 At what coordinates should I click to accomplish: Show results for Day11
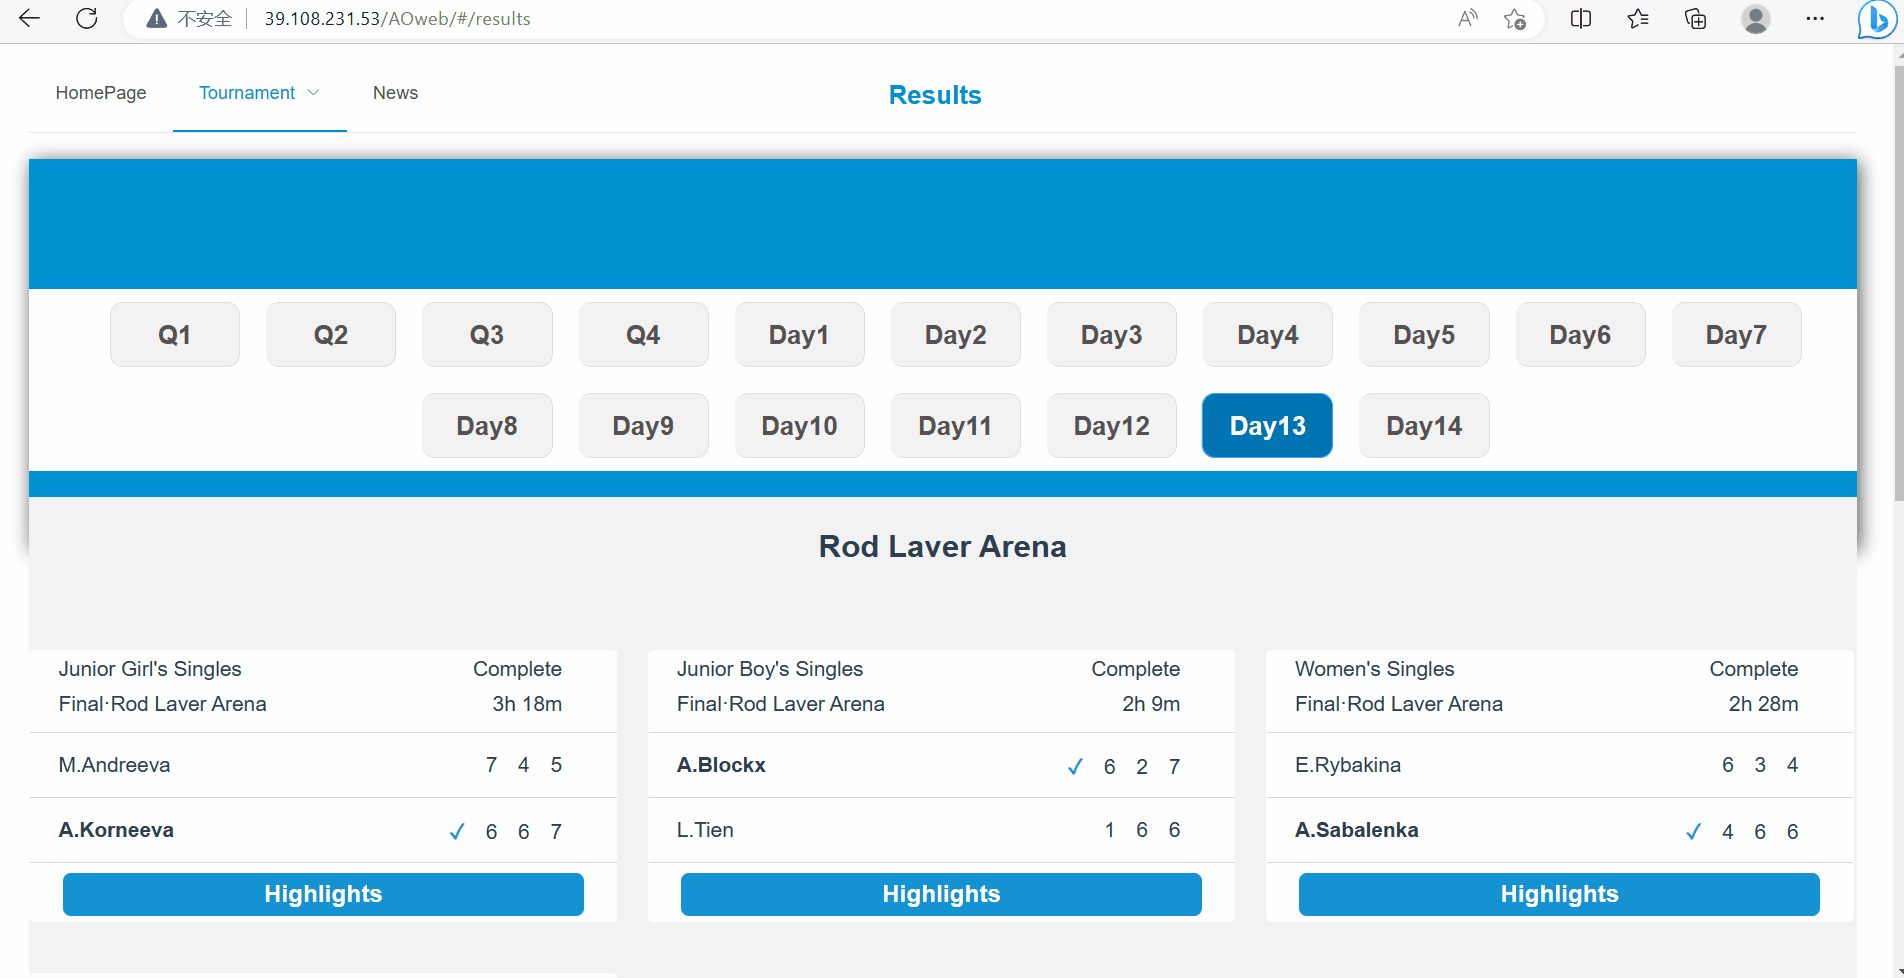click(956, 425)
